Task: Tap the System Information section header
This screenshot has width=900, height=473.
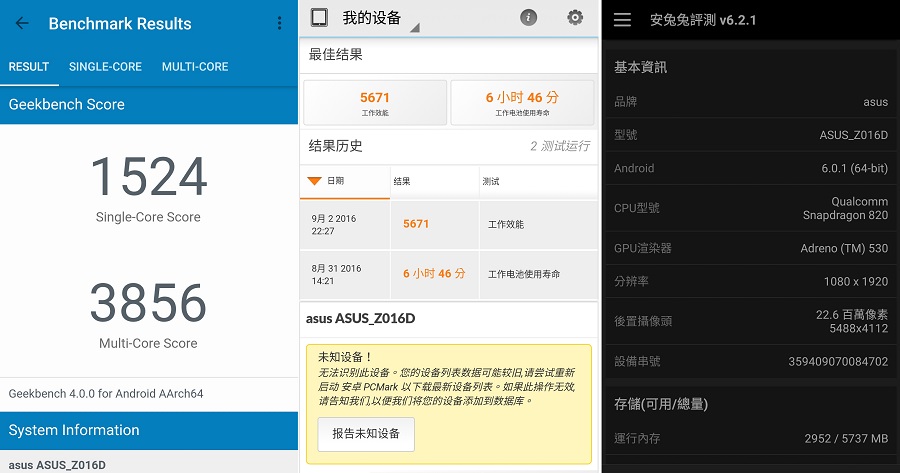Action: coord(149,430)
